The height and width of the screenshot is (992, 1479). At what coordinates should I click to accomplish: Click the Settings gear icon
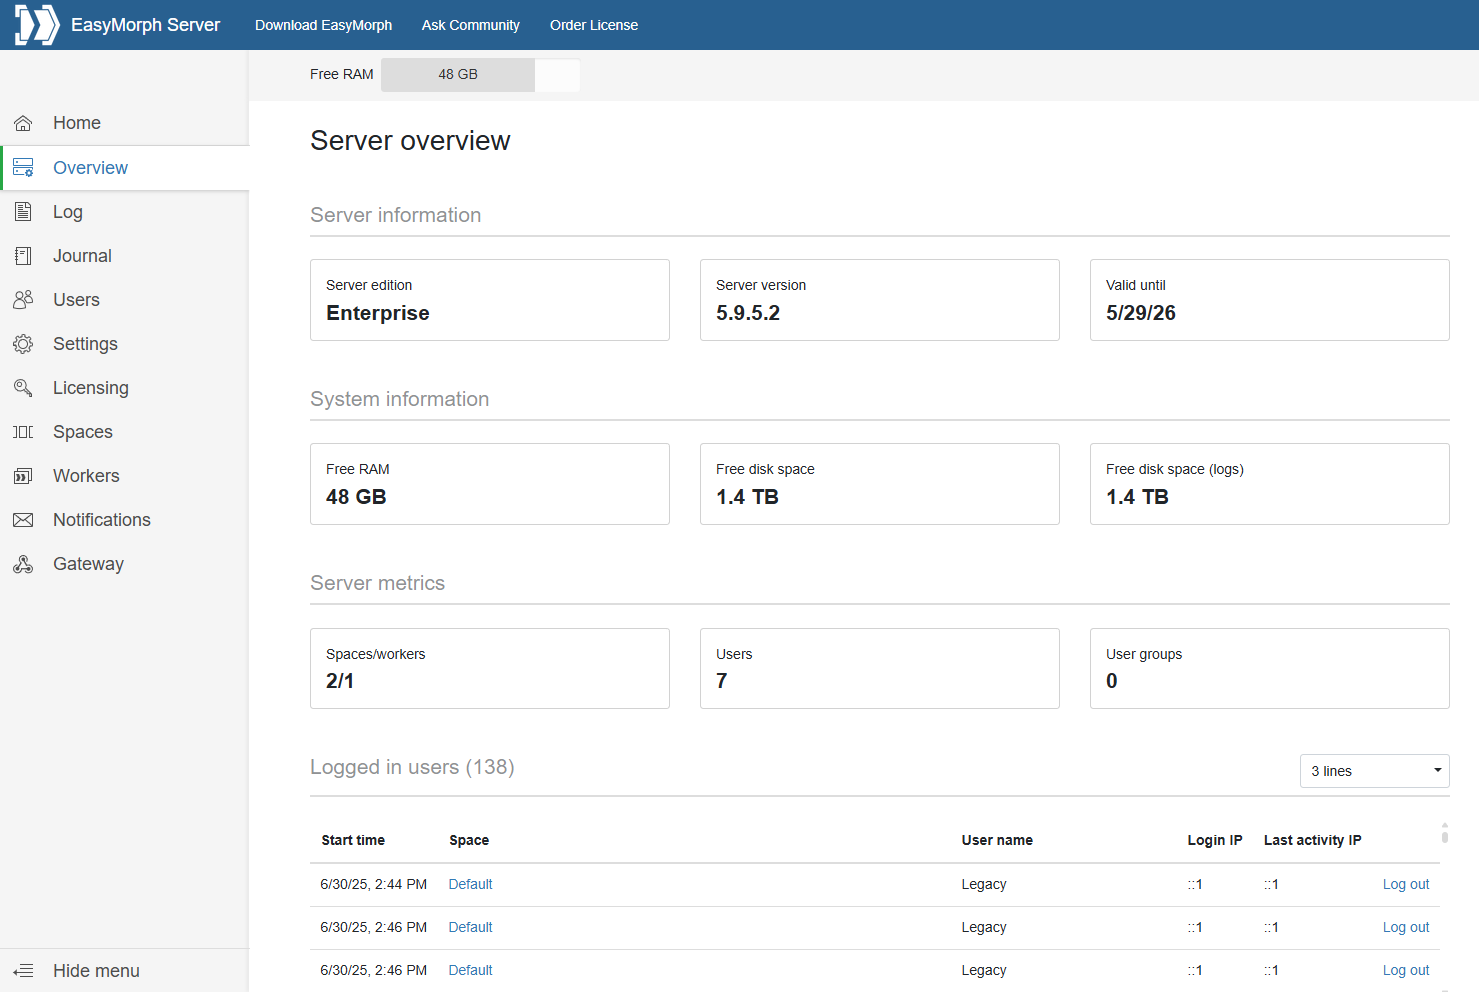(x=23, y=344)
